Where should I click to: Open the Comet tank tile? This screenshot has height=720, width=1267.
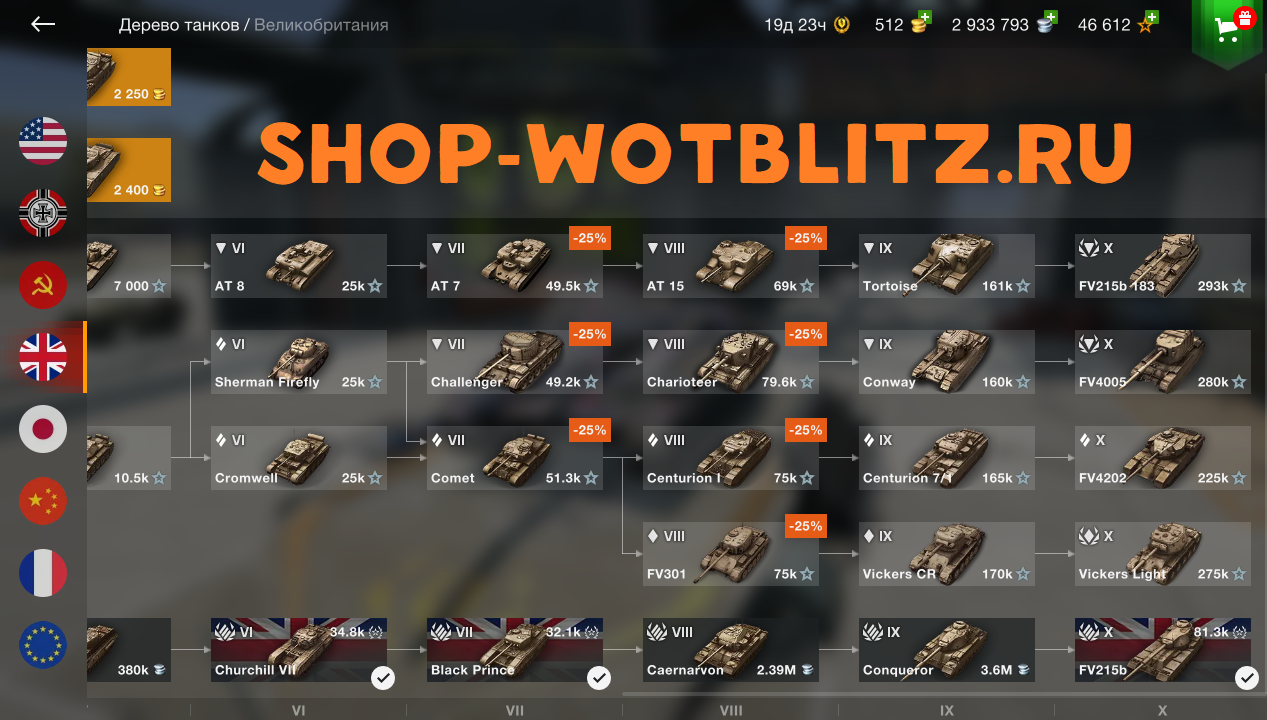click(x=515, y=458)
